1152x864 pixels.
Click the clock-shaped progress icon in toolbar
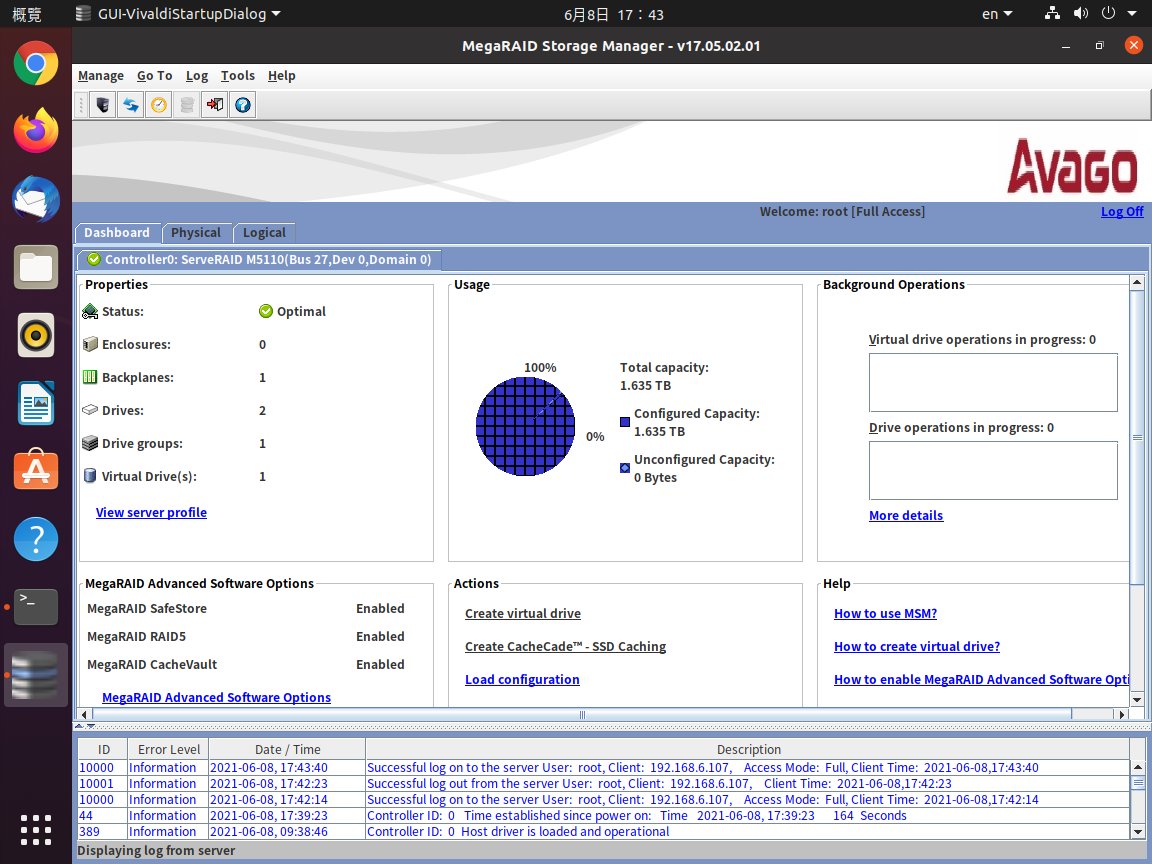click(158, 105)
